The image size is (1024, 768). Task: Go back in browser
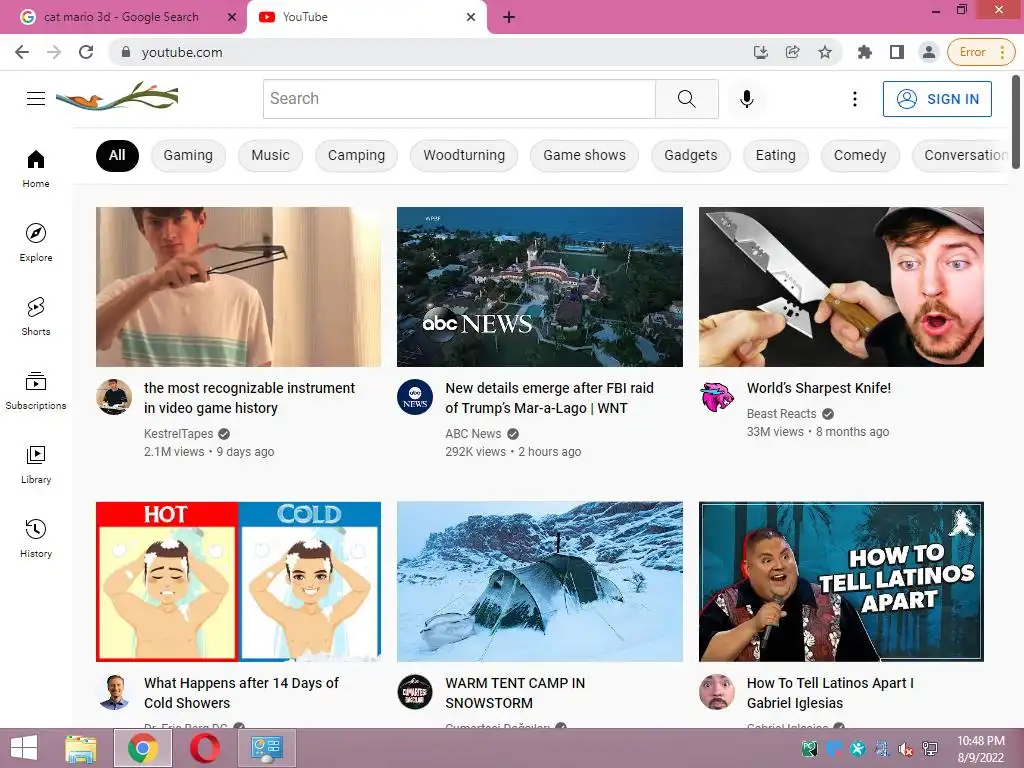coord(22,52)
